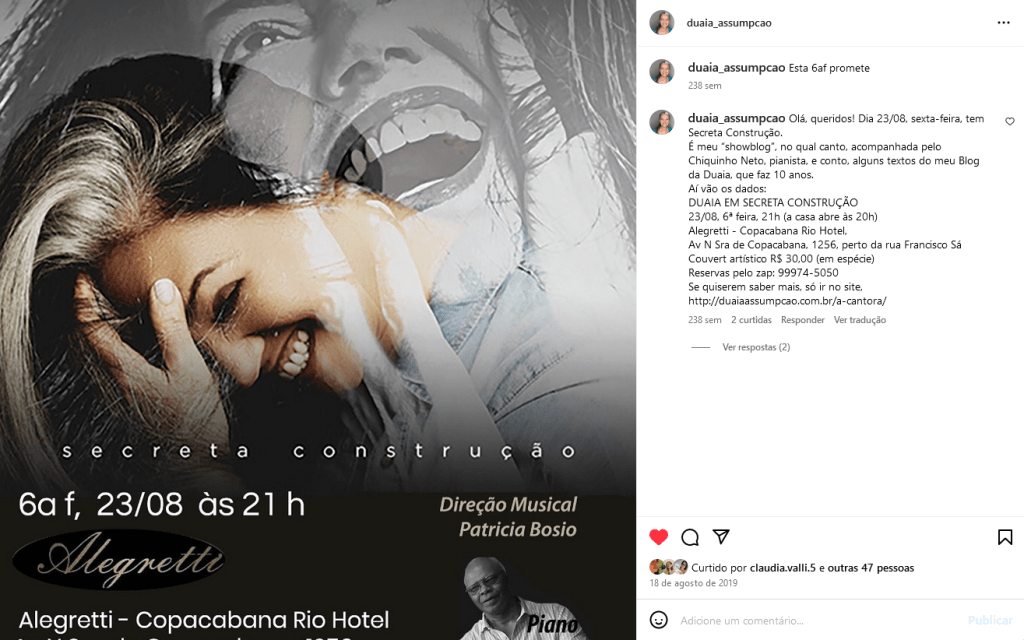Click the header profile avatar

[x=662, y=23]
